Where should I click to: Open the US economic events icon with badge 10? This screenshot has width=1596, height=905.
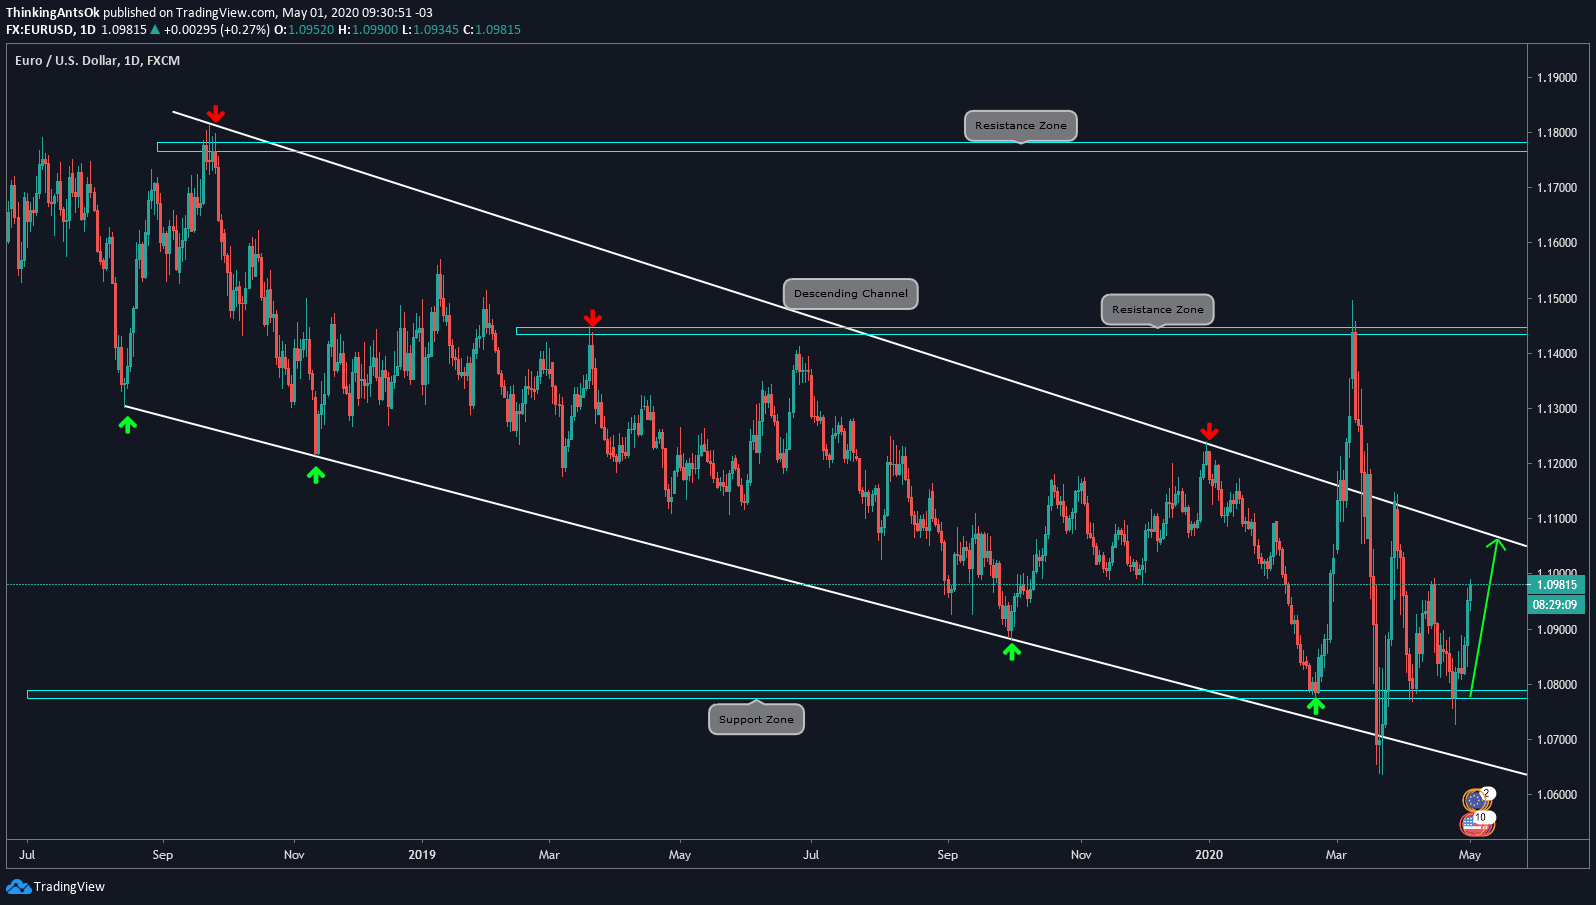1476,824
